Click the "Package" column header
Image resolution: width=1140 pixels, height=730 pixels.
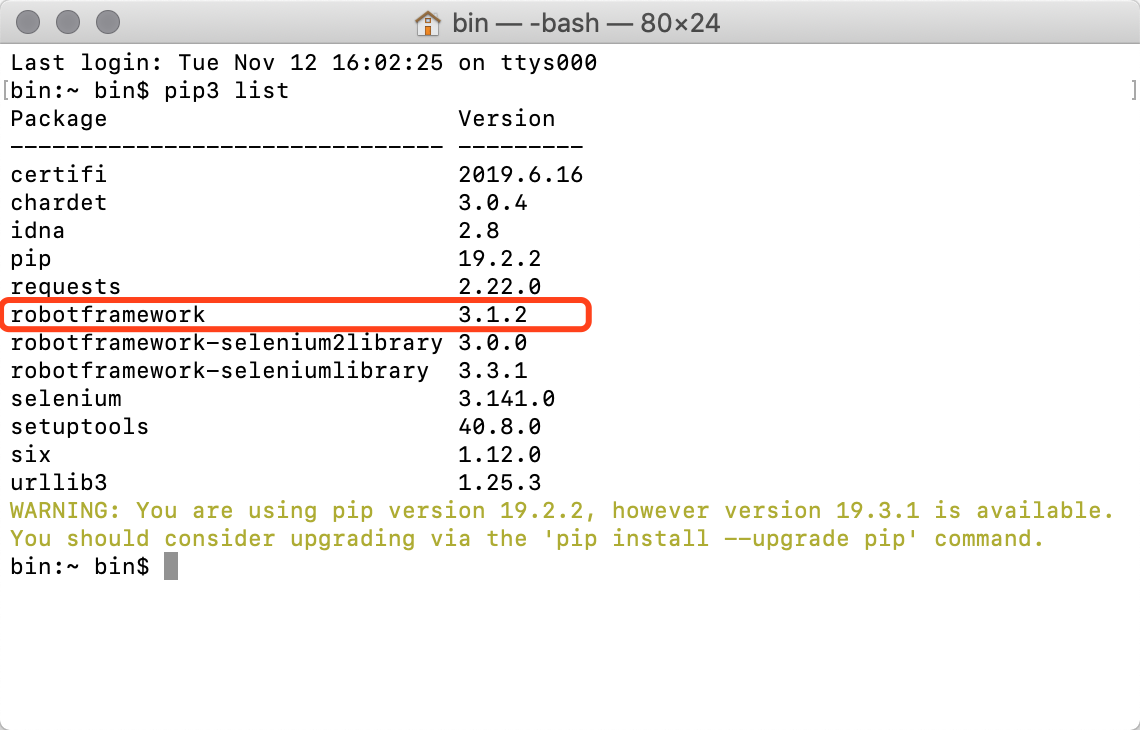click(x=59, y=119)
